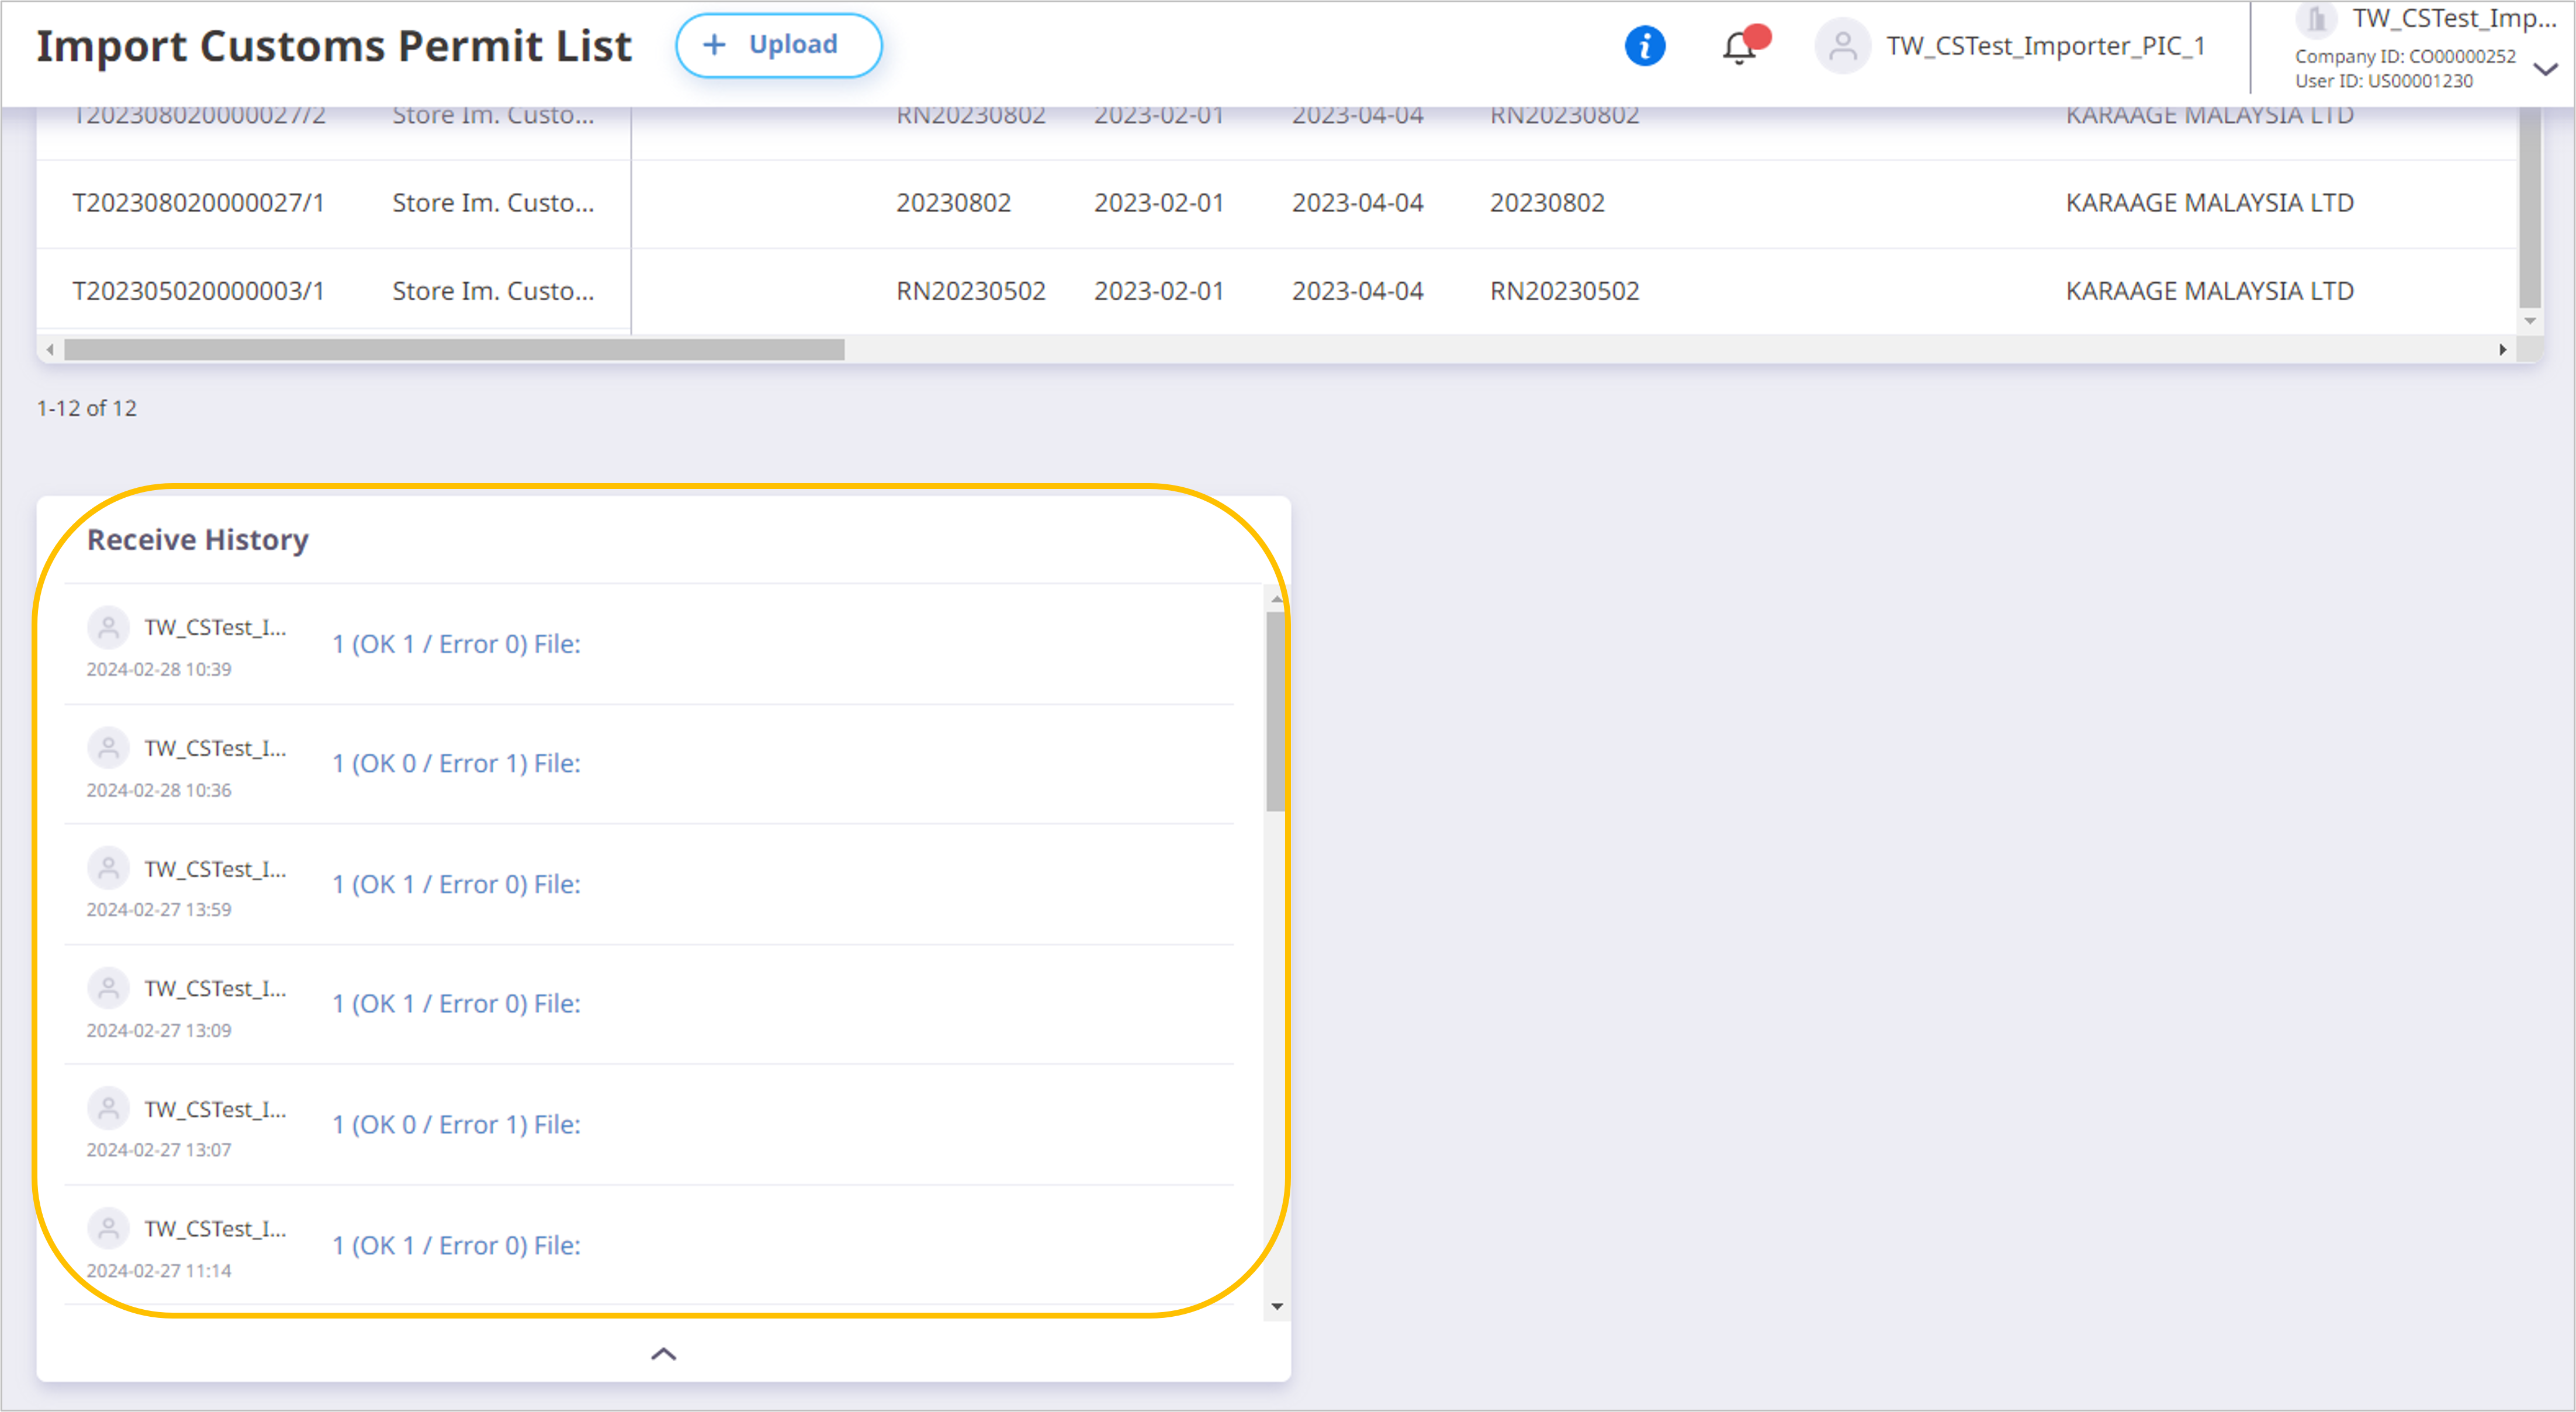Select permit row T202308020000027/1
This screenshot has width=2576, height=1412.
pyautogui.click(x=1276, y=204)
